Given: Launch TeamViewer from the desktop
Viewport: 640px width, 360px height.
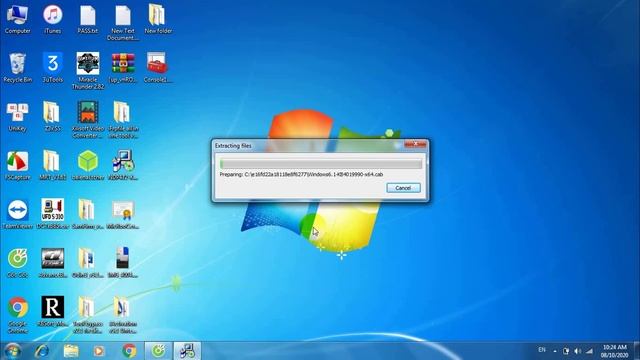Looking at the screenshot, I should tap(17, 214).
